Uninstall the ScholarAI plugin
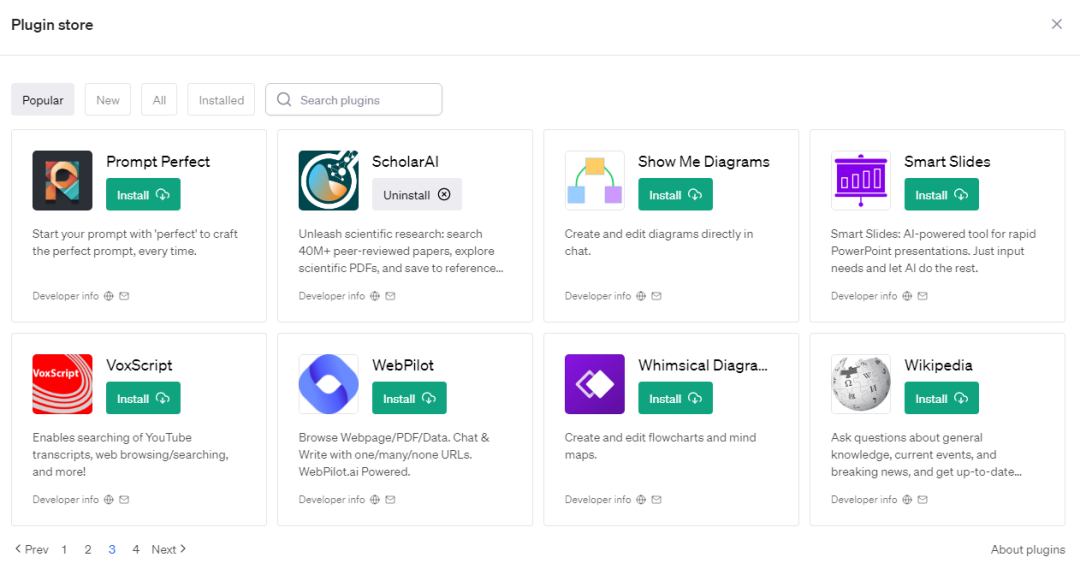 pos(417,195)
